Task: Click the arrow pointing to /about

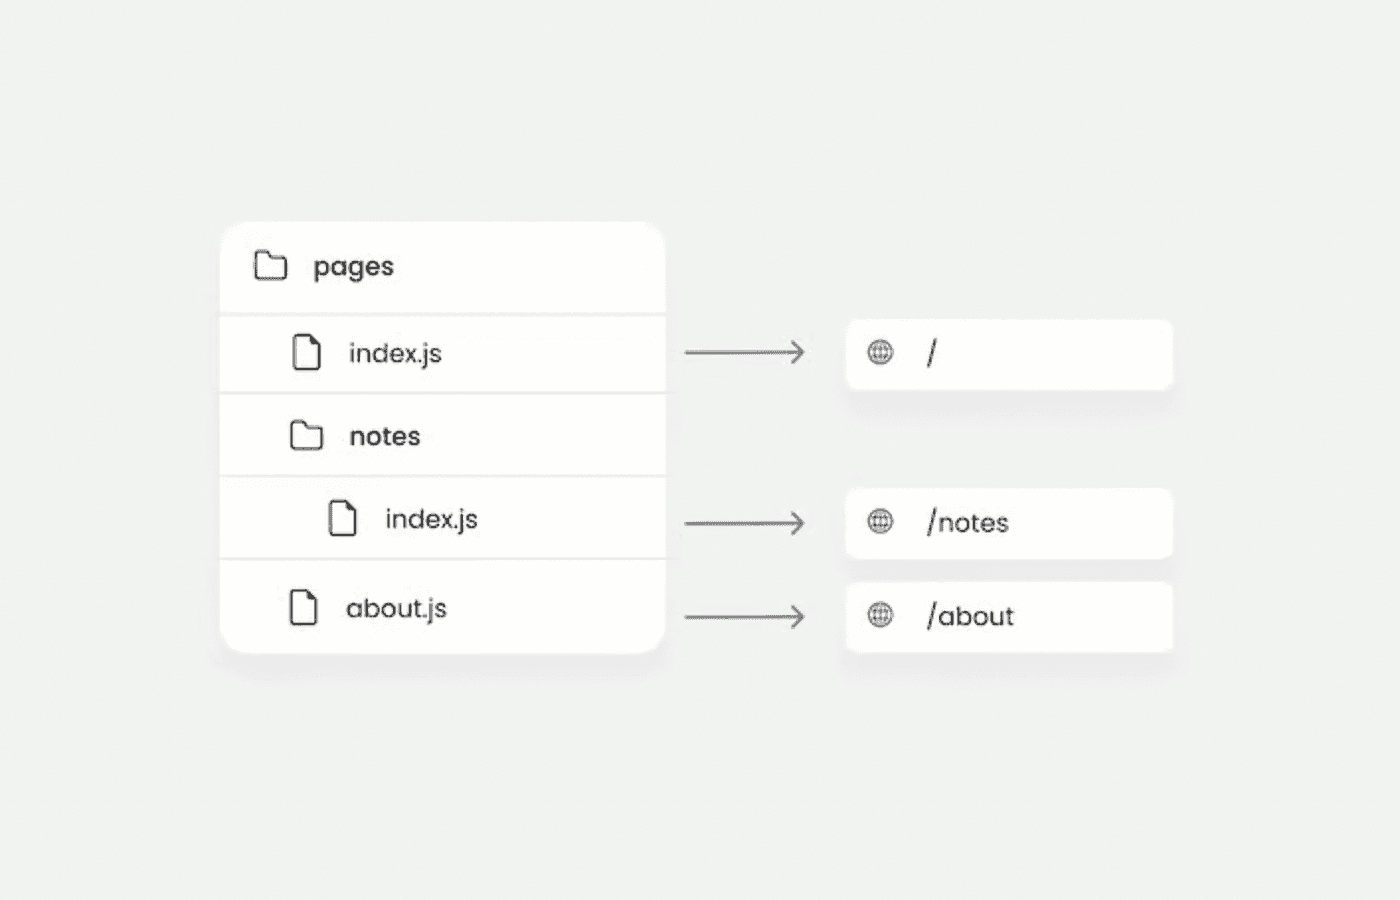Action: tap(744, 617)
